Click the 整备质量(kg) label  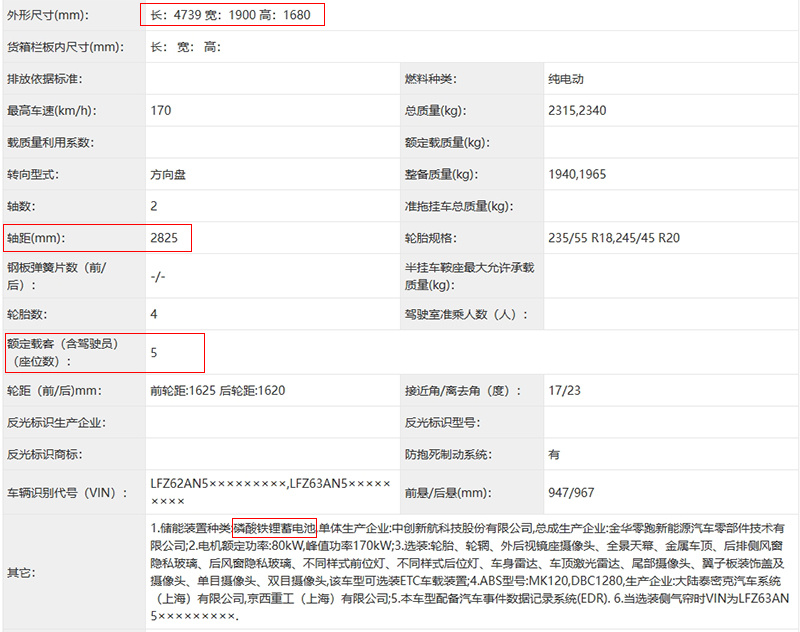point(441,174)
